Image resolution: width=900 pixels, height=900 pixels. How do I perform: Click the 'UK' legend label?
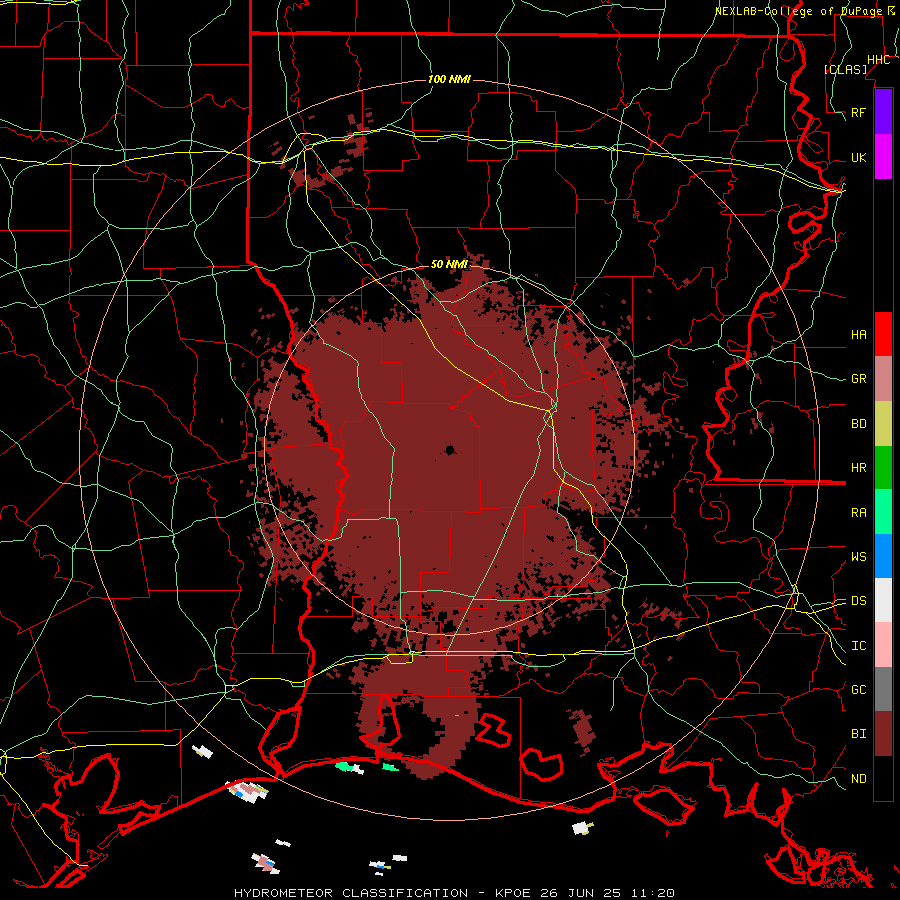tap(859, 158)
